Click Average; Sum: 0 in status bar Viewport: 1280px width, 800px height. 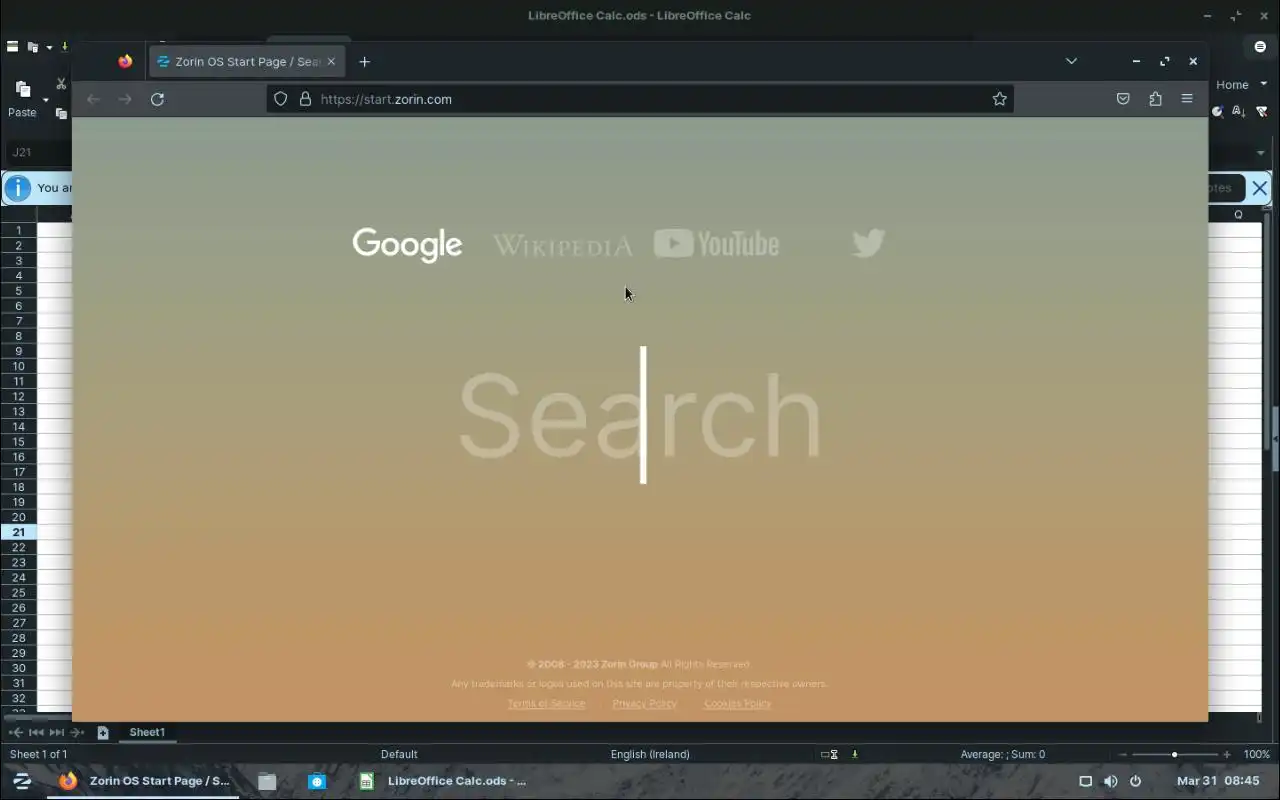point(1002,754)
